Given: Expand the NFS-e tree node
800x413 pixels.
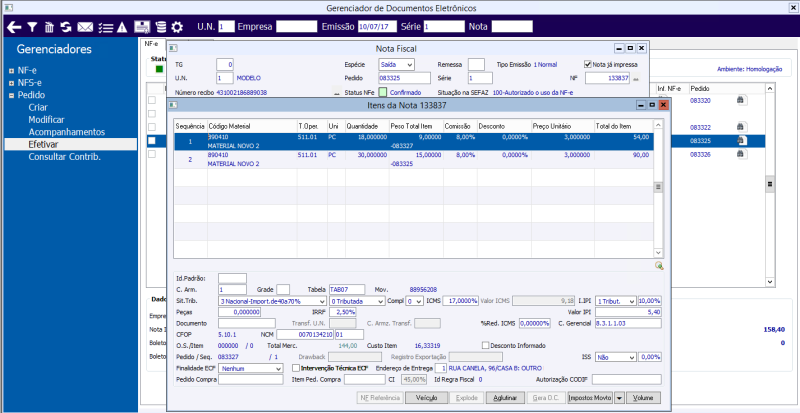Looking at the screenshot, I should (x=11, y=83).
